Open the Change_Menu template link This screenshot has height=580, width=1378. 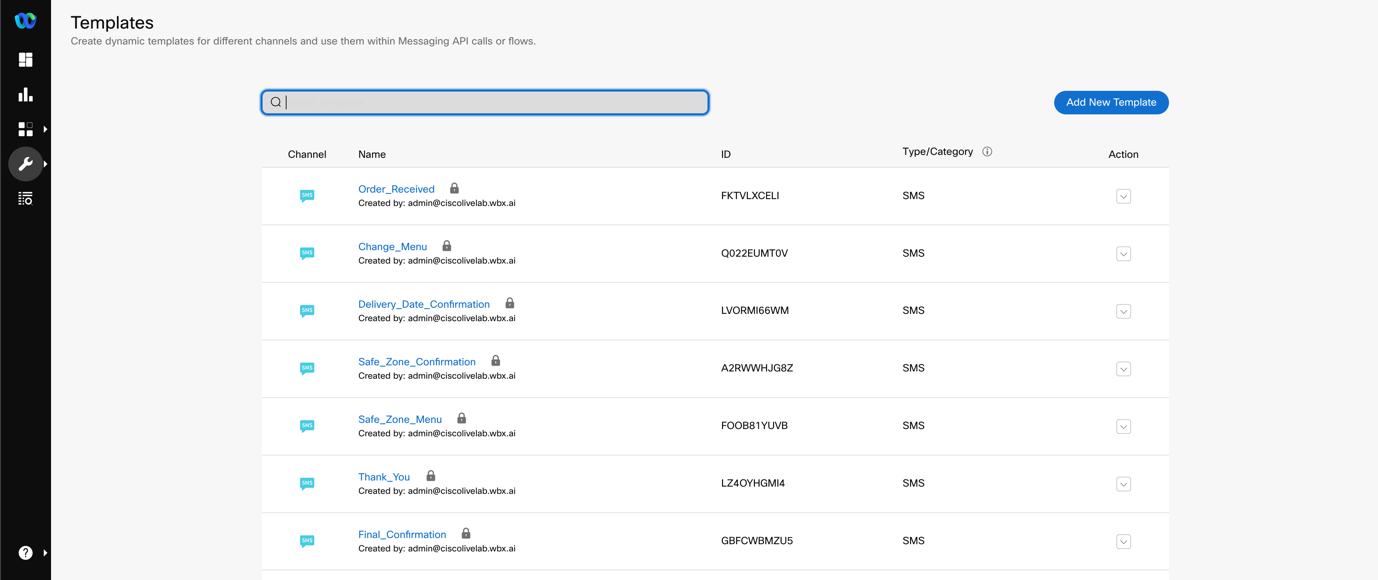click(392, 247)
